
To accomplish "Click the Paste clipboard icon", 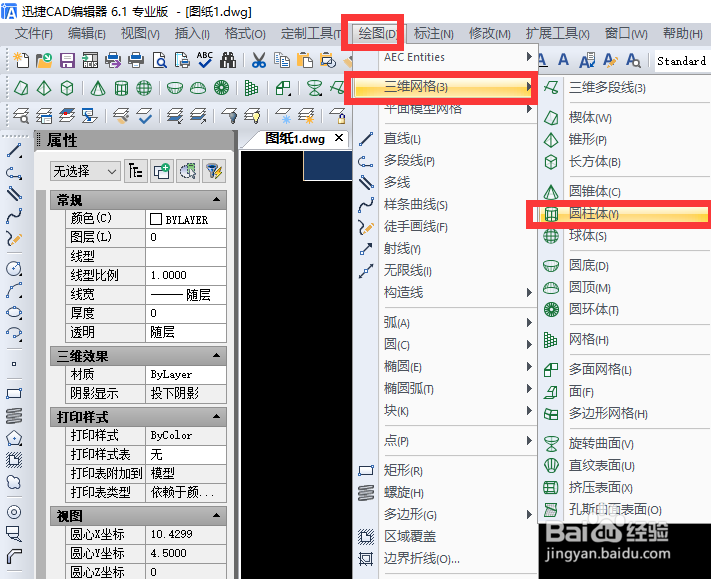I will click(305, 60).
